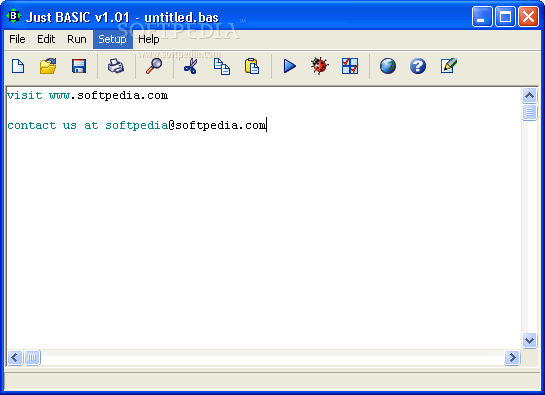Open the Edit menu
545x395 pixels.
tap(46, 39)
